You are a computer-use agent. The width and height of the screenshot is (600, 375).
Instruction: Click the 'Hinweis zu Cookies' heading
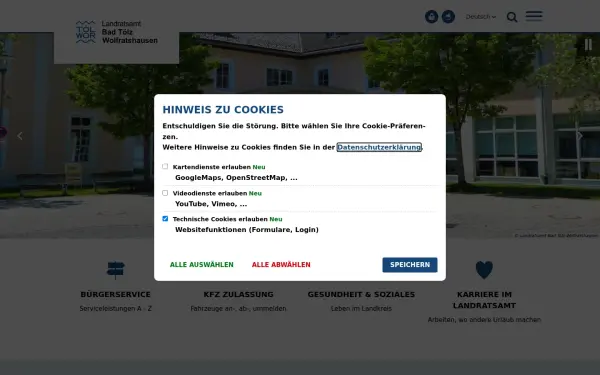(x=223, y=110)
